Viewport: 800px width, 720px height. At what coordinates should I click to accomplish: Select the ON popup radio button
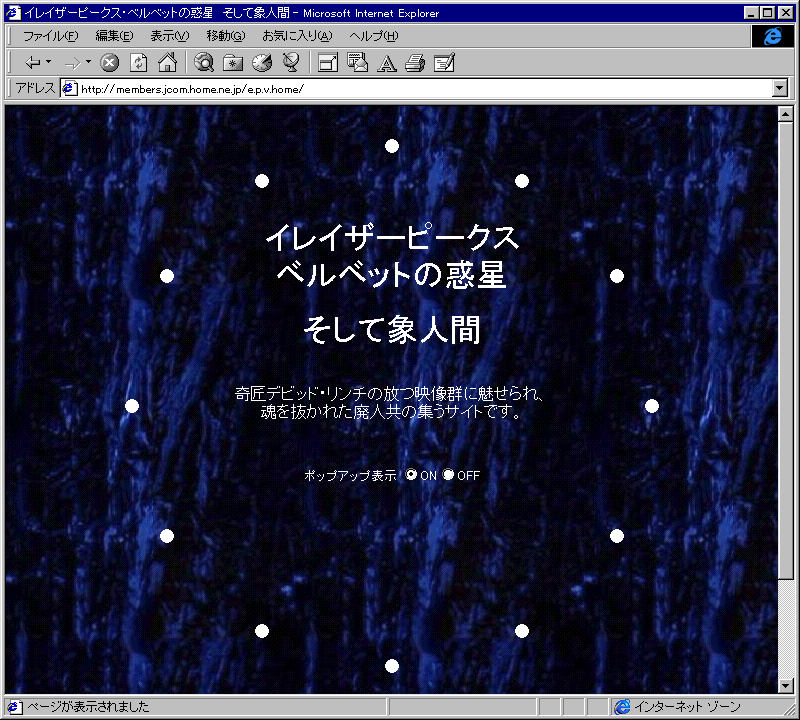[x=411, y=475]
